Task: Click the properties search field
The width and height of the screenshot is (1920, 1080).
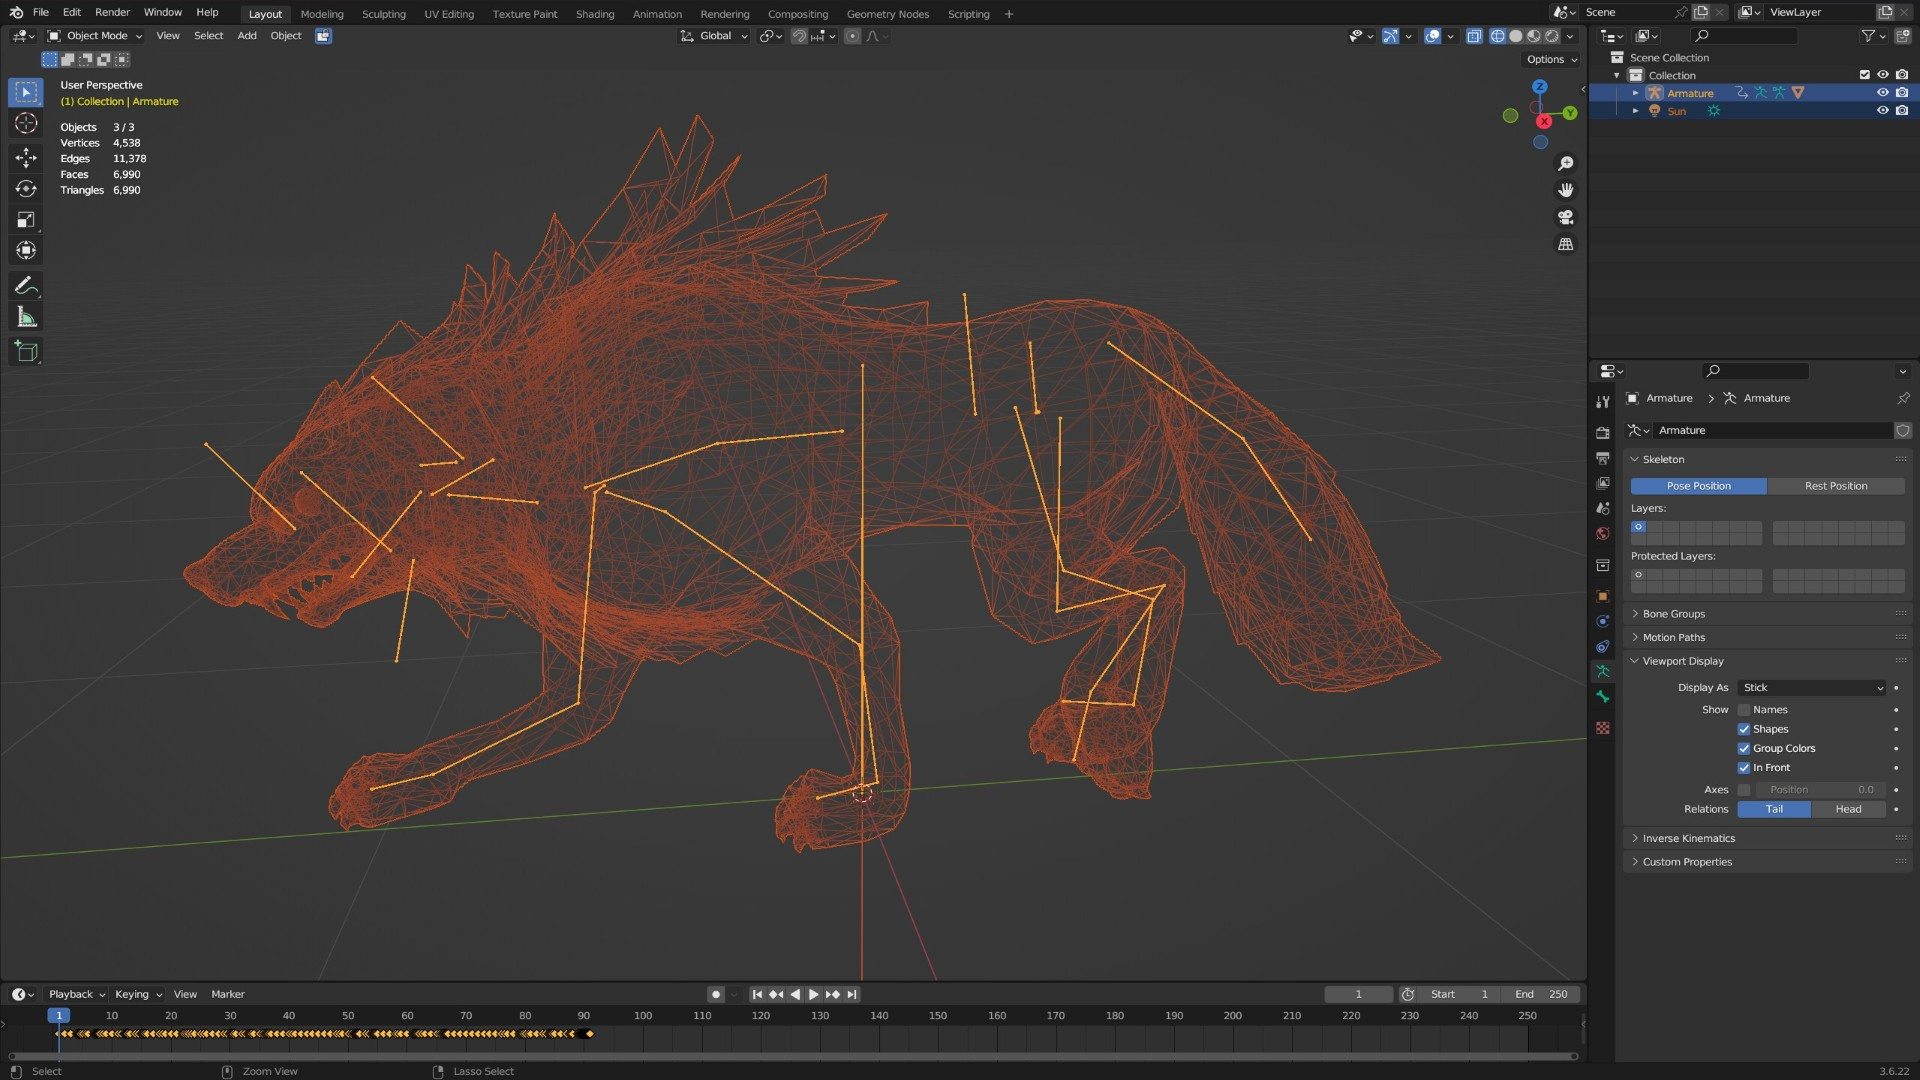Action: 1756,371
